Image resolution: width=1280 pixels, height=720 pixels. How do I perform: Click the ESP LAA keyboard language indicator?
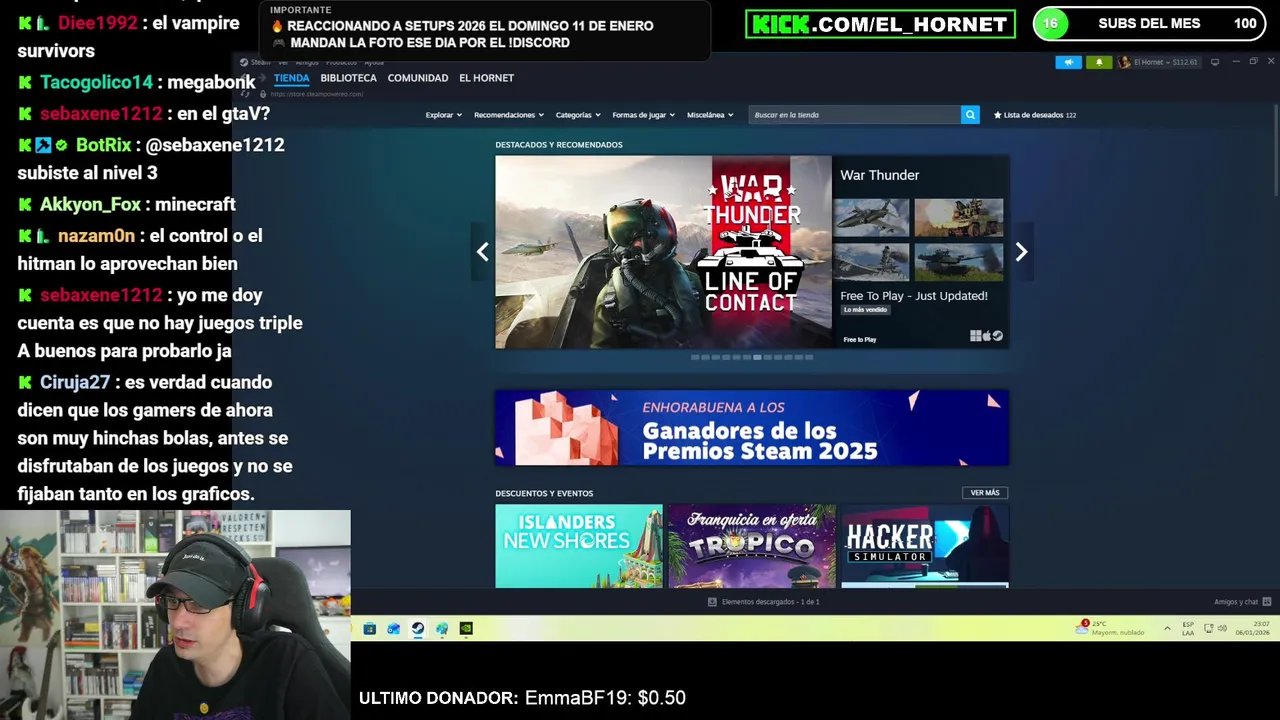tap(1188, 628)
